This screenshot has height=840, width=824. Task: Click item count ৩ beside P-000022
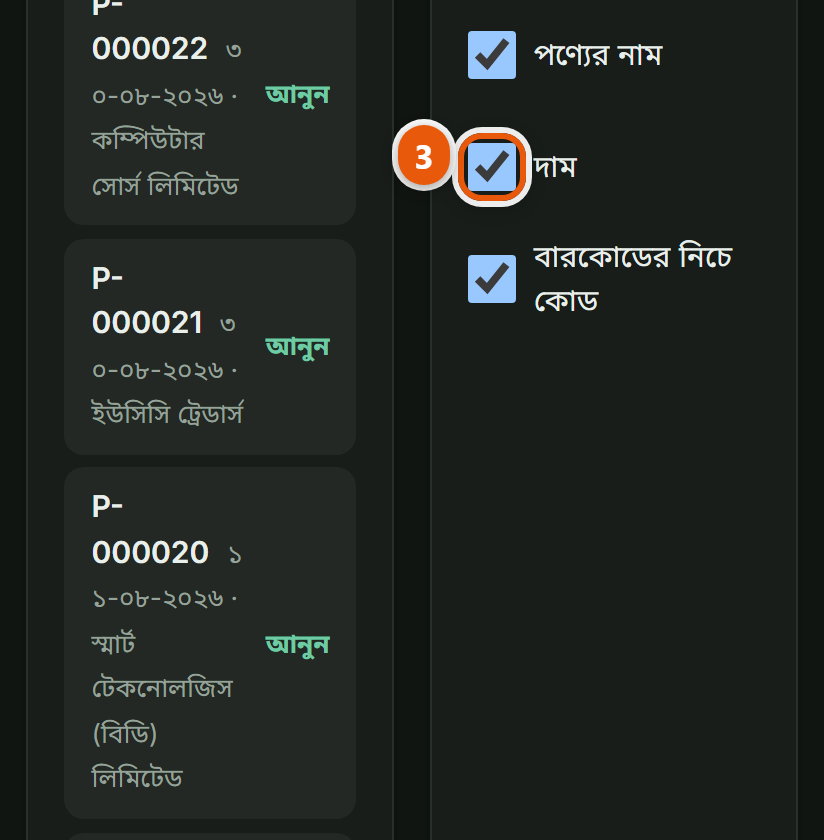click(234, 51)
